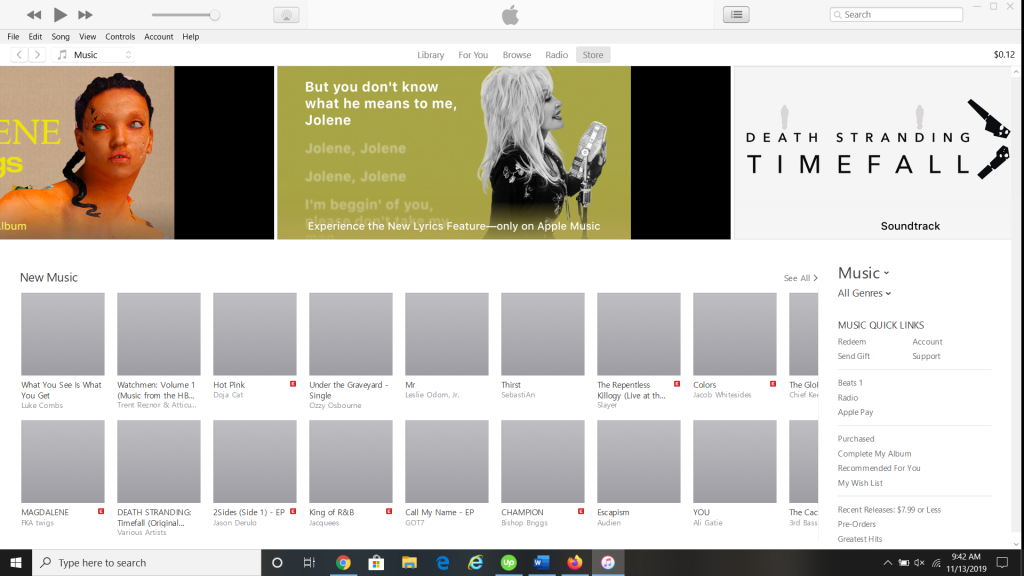
Task: Open the MAGDALENE album banner
Action: 136,152
